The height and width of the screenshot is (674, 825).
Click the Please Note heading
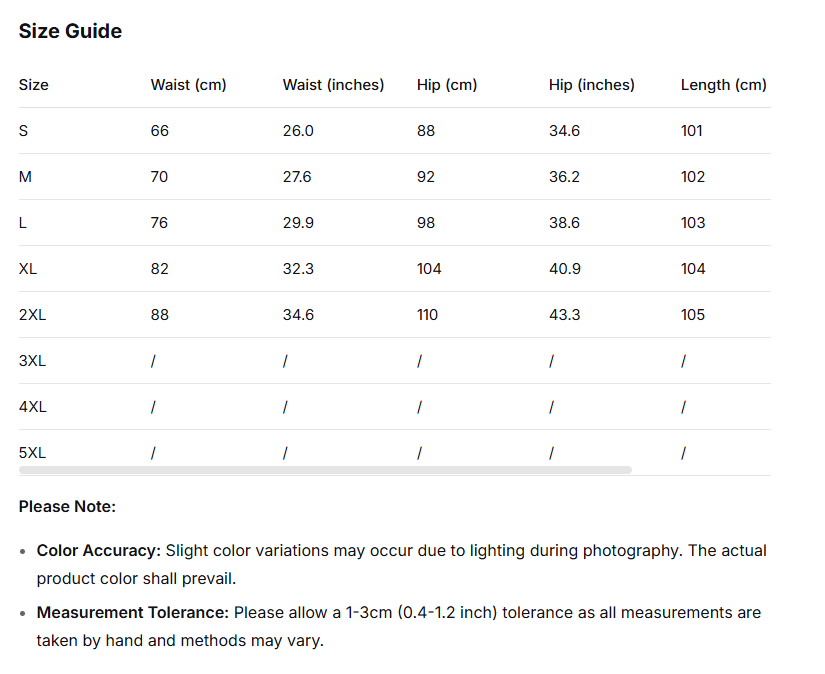point(67,507)
